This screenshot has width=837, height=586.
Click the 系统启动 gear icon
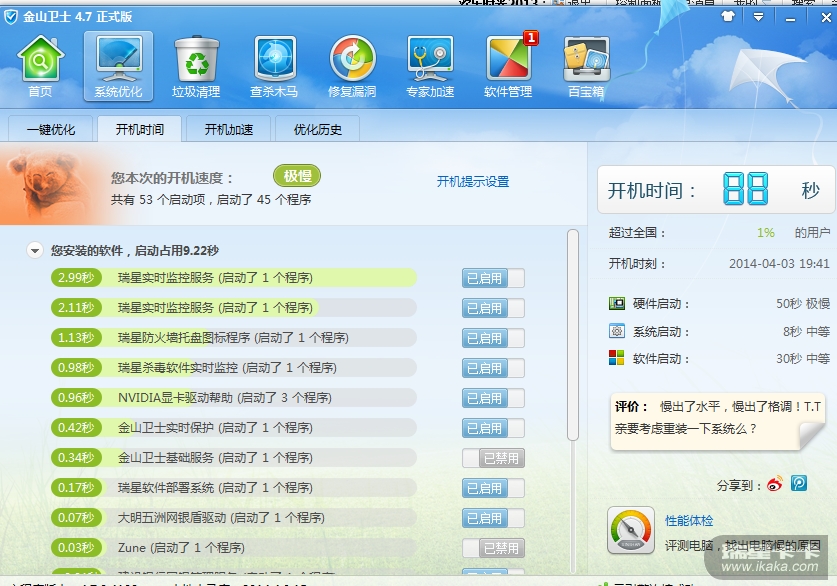(617, 331)
